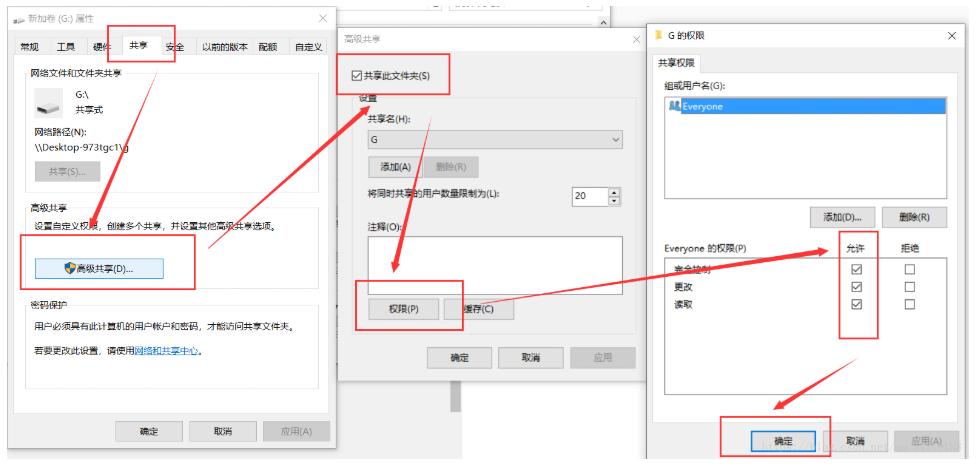Toggle 允许 checkbox for 读取
Viewport: 979px width, 474px height.
[x=857, y=304]
